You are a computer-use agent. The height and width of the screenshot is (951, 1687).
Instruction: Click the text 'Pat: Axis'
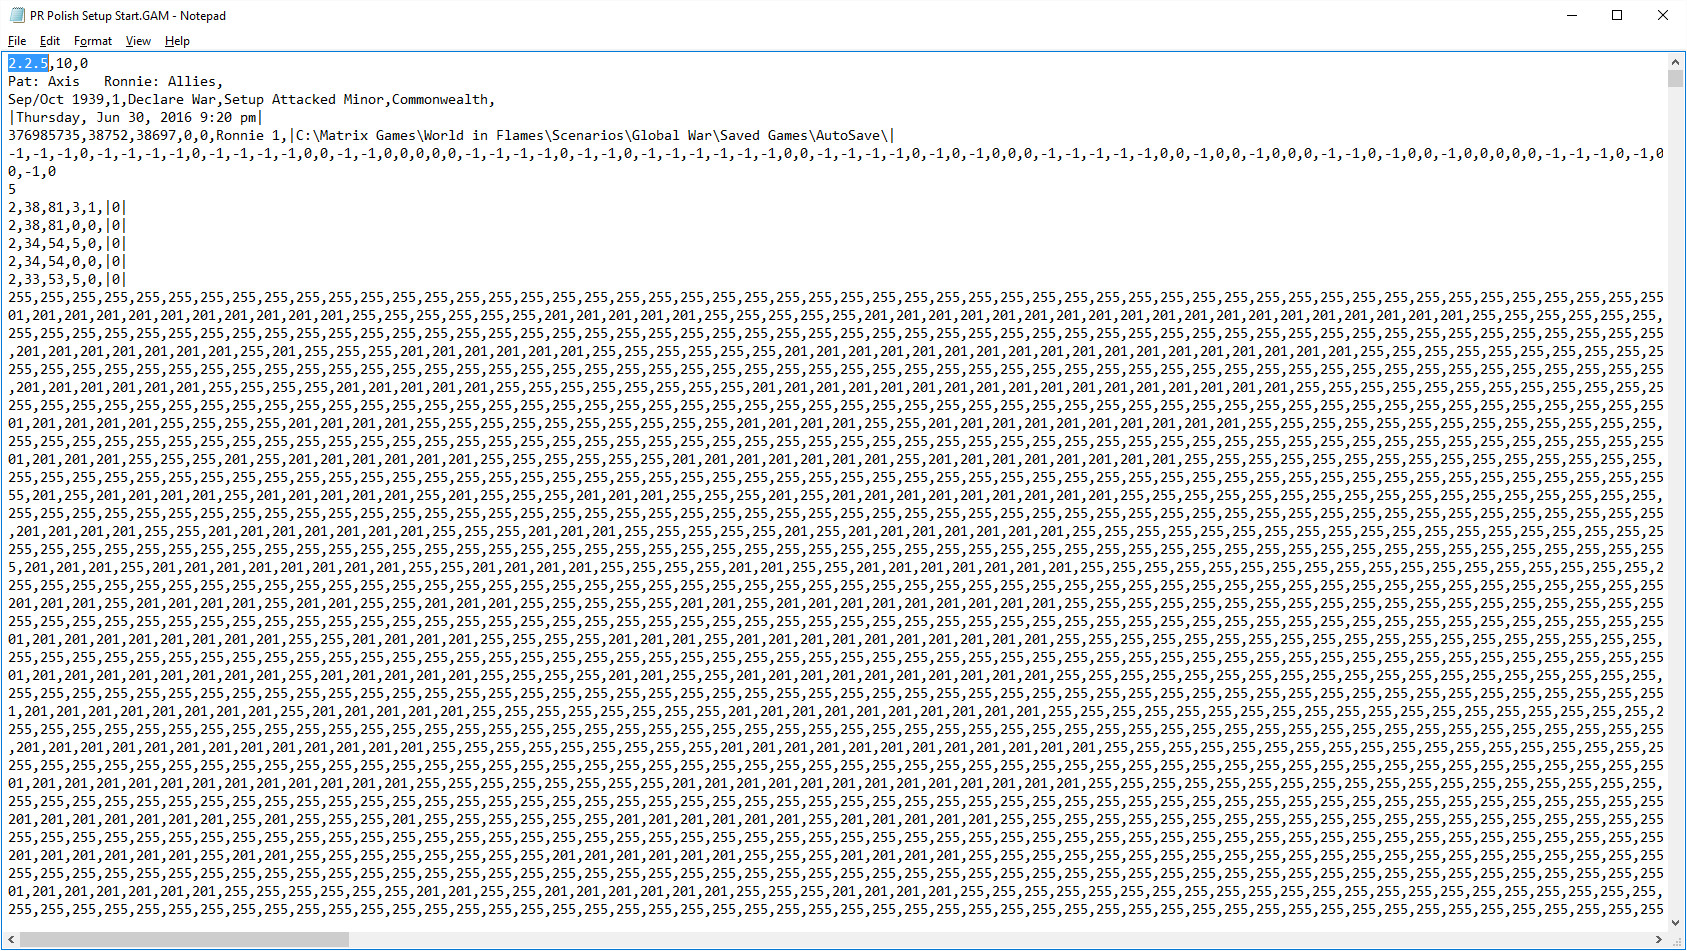click(44, 81)
